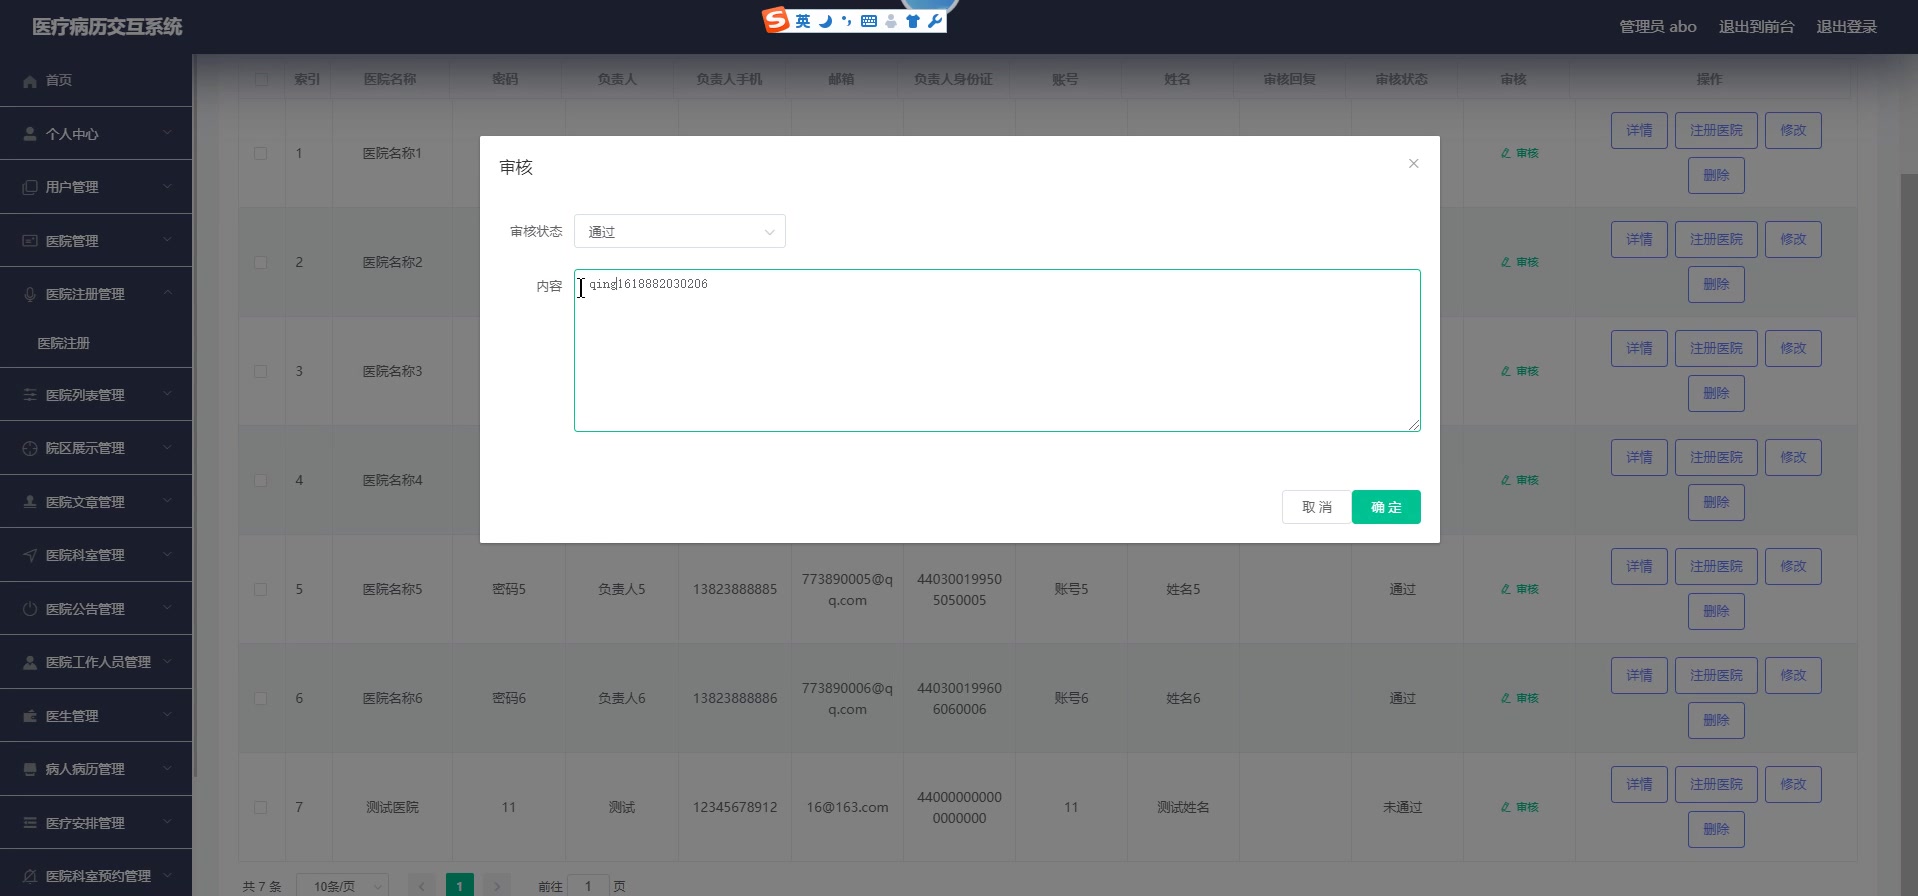Check the checkbox for row 2 医院名称2

click(x=260, y=262)
